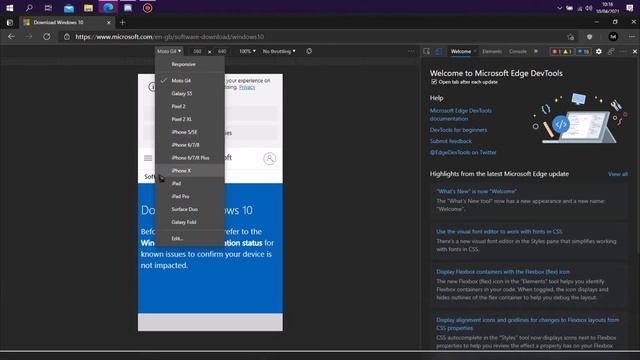The image size is (640, 360).
Task: Open the browser profile avatar
Action: point(613,37)
